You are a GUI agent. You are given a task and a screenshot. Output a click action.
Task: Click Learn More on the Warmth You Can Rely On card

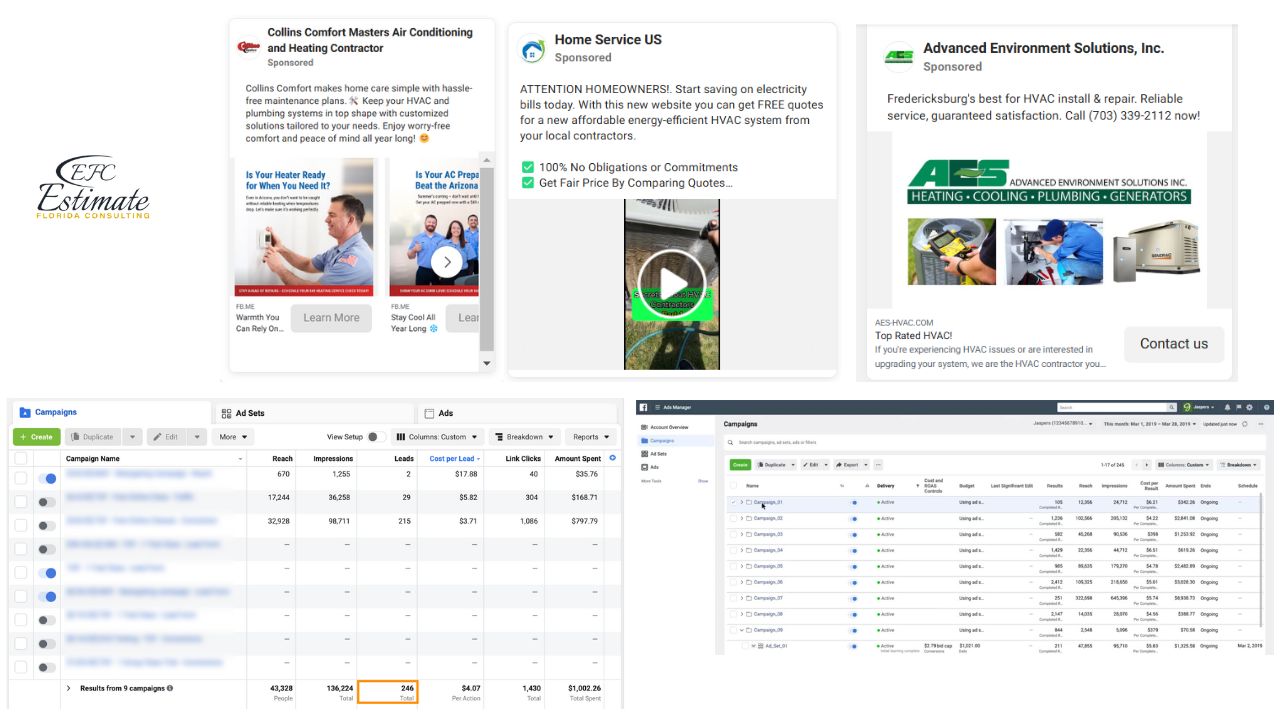click(x=331, y=318)
